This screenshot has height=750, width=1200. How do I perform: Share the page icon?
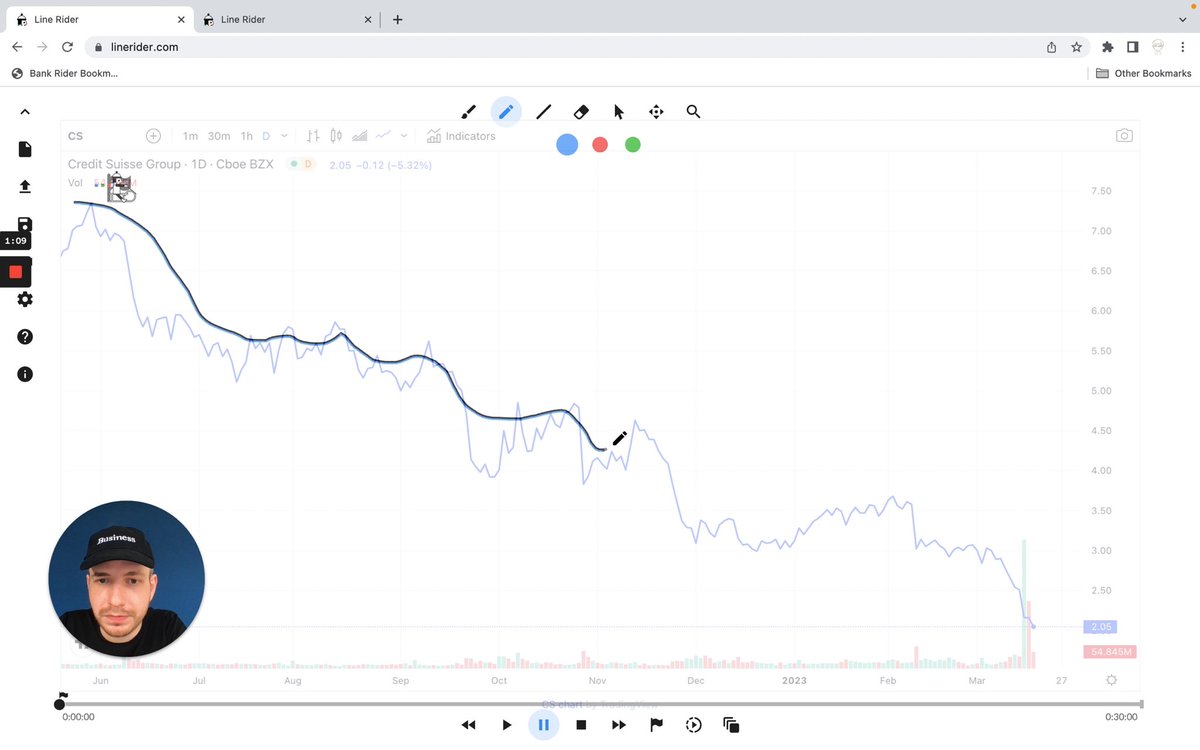point(1052,47)
